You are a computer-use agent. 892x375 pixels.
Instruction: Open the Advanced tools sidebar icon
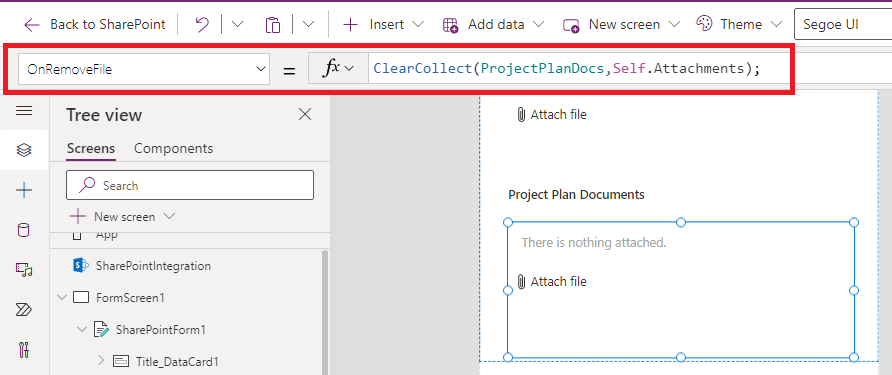[x=24, y=349]
